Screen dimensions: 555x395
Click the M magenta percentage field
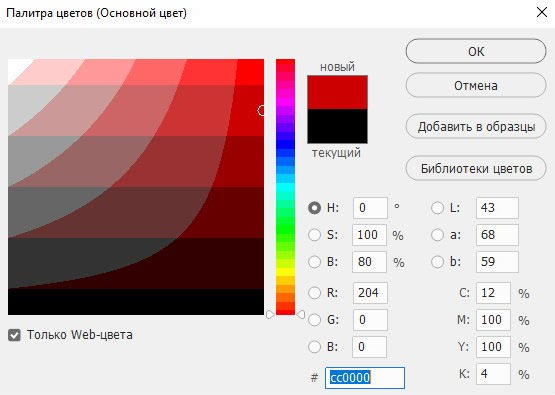[x=493, y=320]
